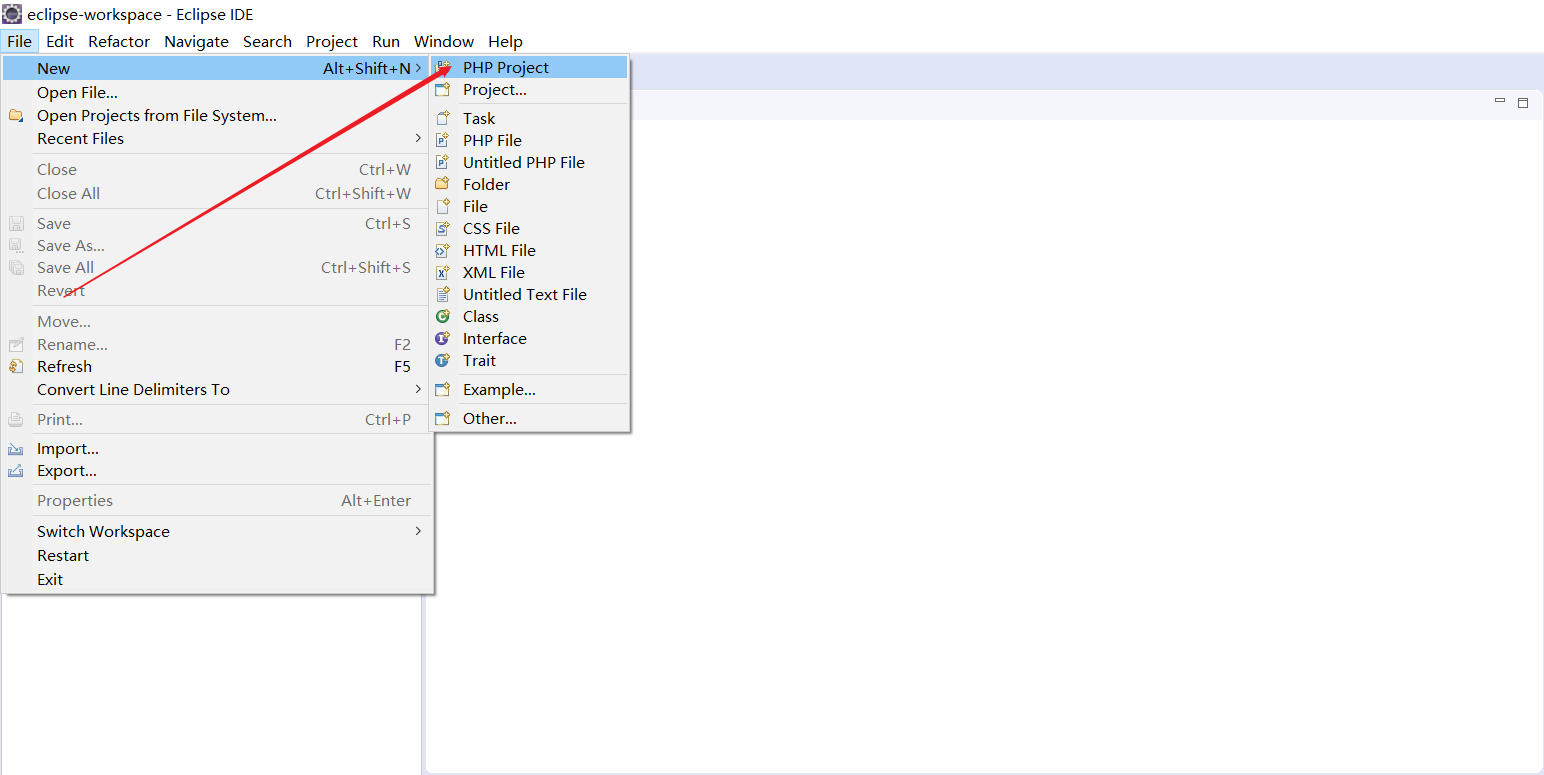Viewport: 1544px width, 775px height.
Task: Click the Task item icon
Action: click(x=443, y=118)
